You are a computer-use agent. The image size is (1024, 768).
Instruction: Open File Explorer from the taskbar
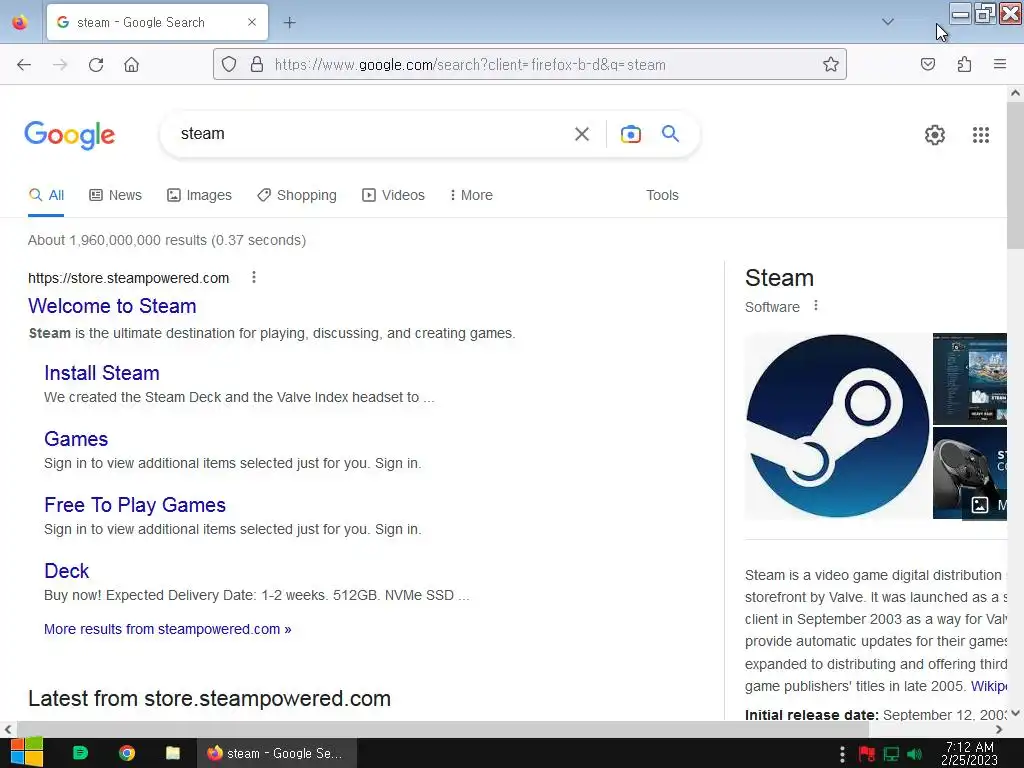172,753
